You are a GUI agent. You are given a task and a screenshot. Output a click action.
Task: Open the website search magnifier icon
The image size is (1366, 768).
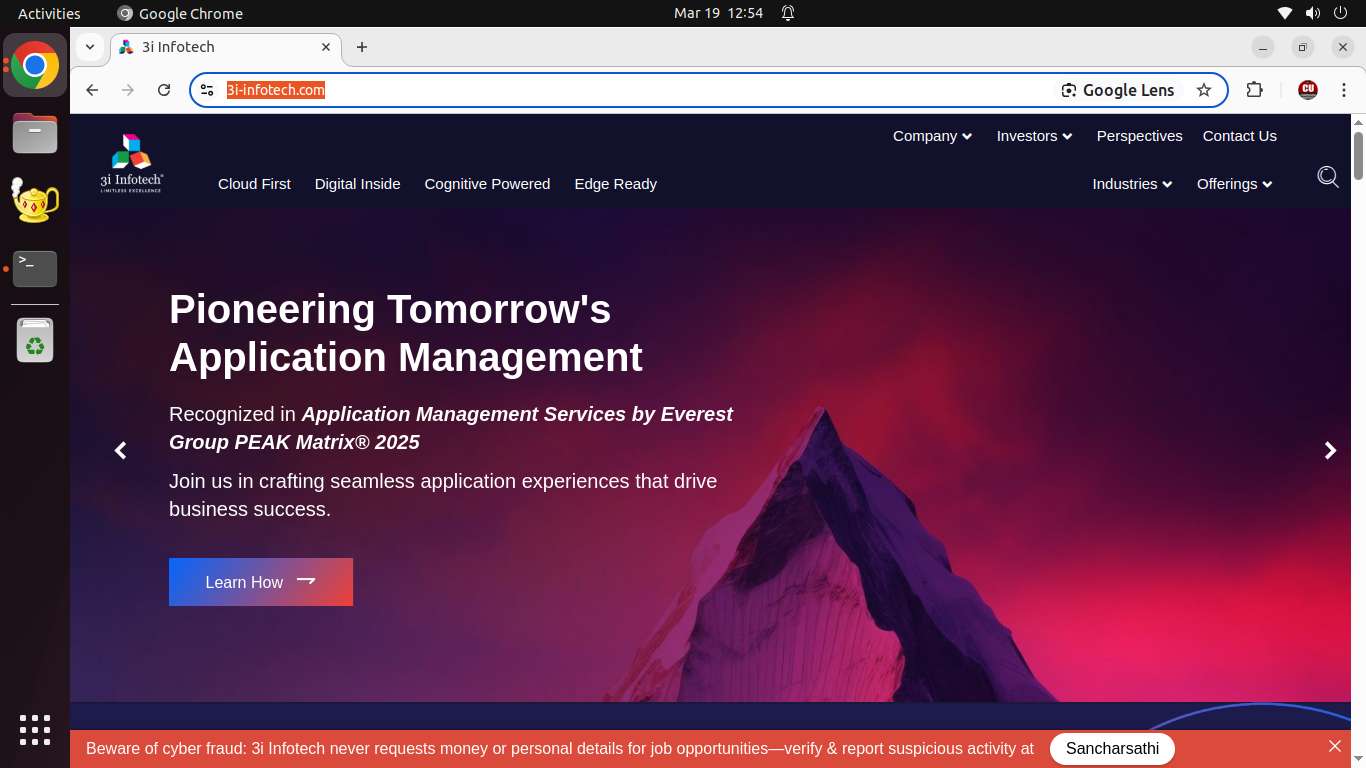point(1328,177)
